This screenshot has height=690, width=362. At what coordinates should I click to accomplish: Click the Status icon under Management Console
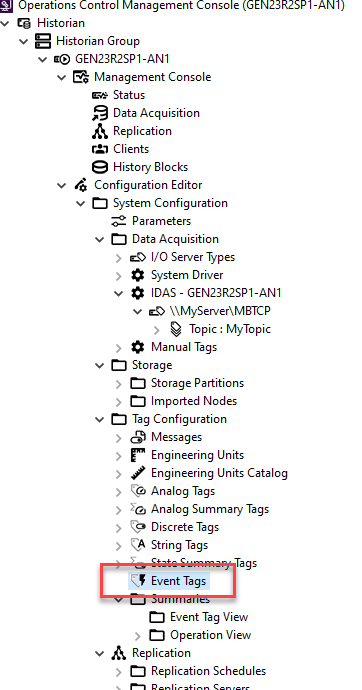click(x=100, y=95)
